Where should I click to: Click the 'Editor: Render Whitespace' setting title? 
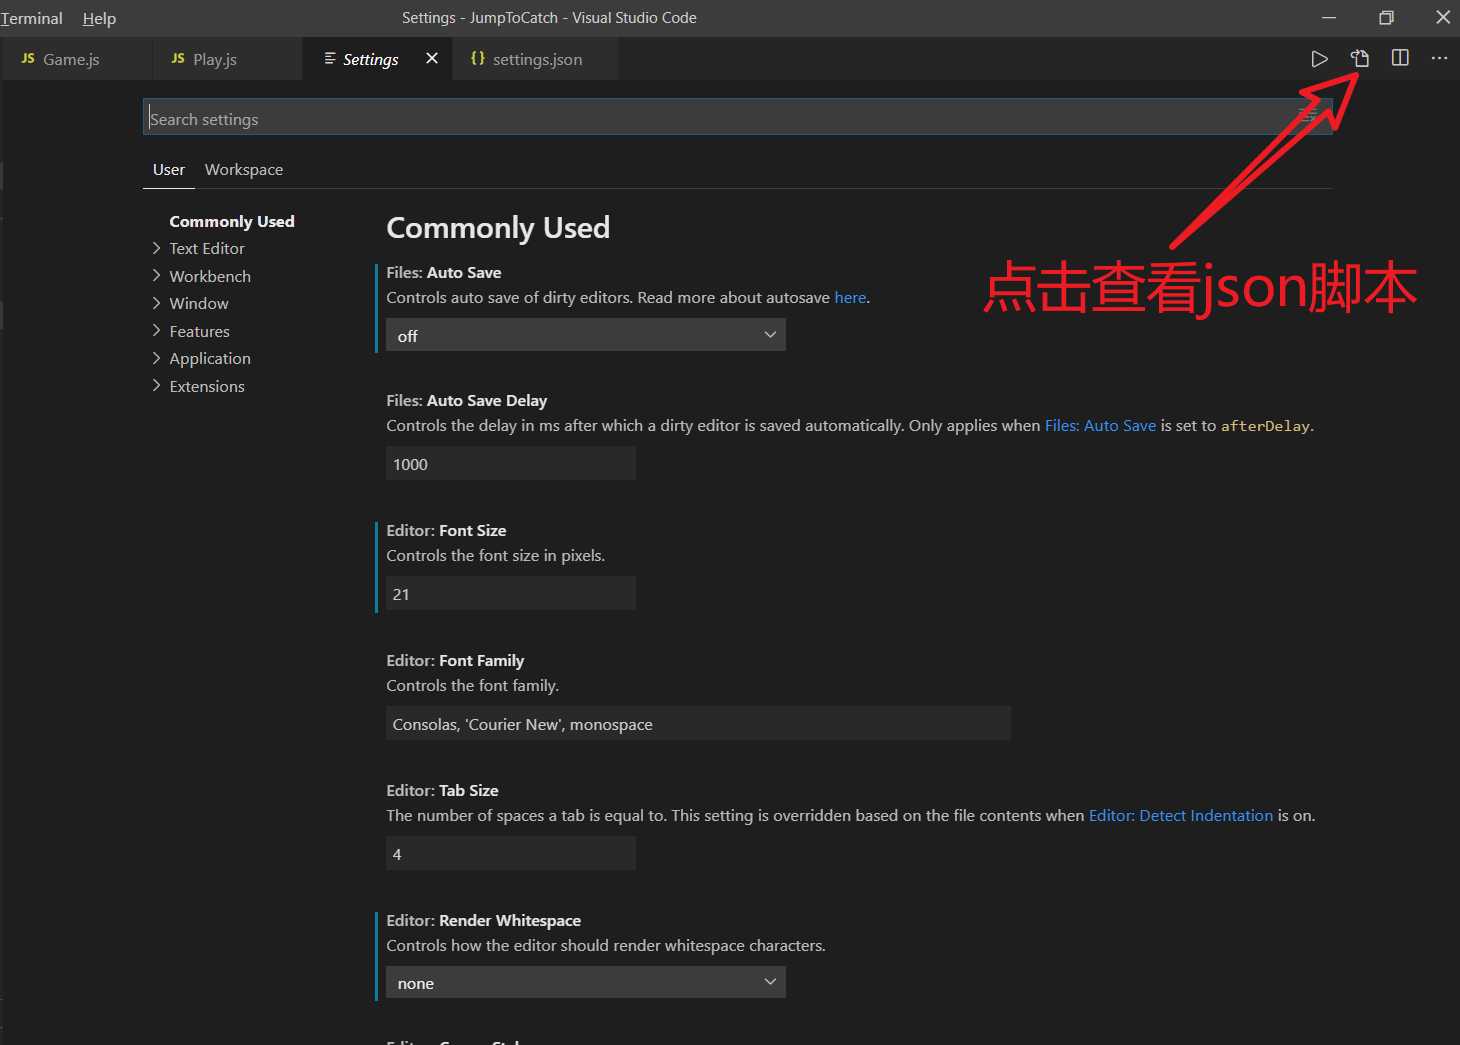(484, 920)
